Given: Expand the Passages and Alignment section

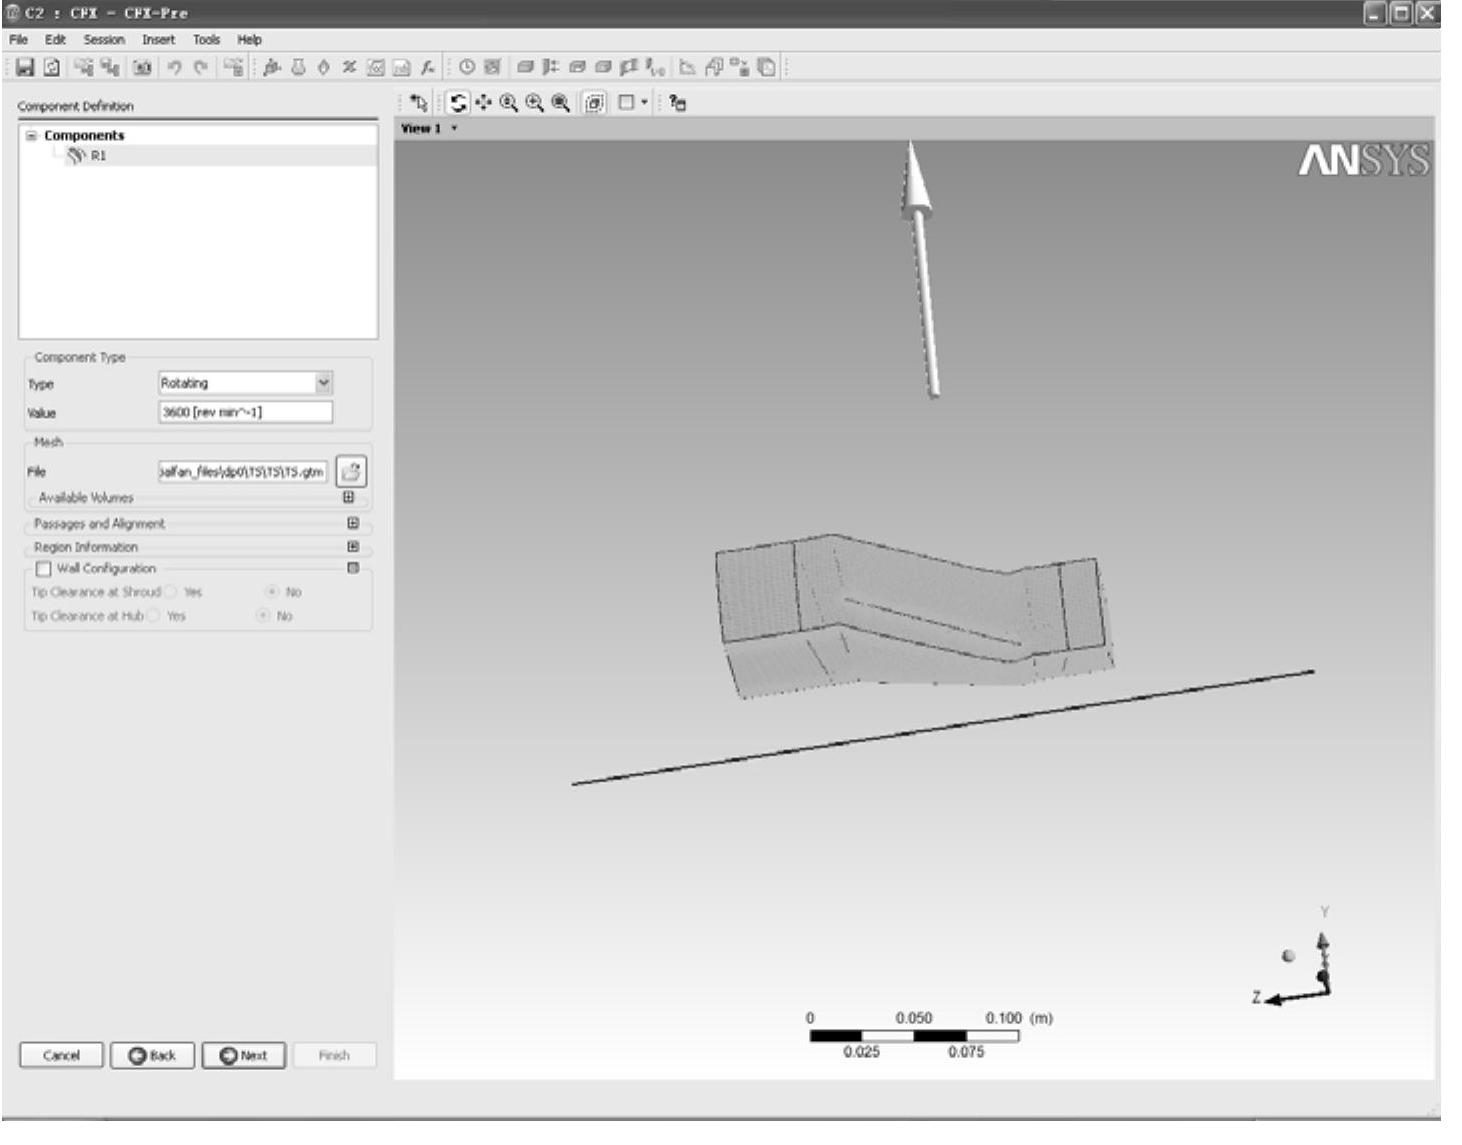Looking at the screenshot, I should click(352, 523).
